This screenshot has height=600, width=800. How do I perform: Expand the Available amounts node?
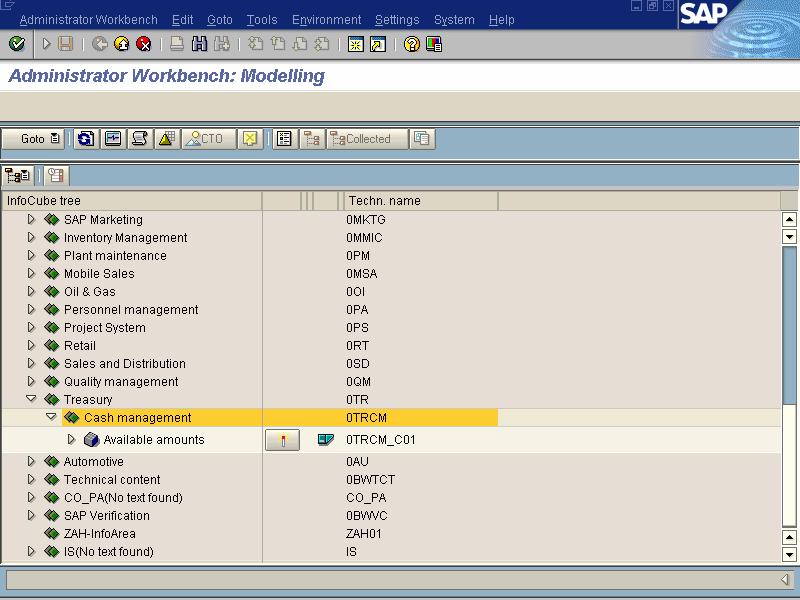[x=71, y=439]
